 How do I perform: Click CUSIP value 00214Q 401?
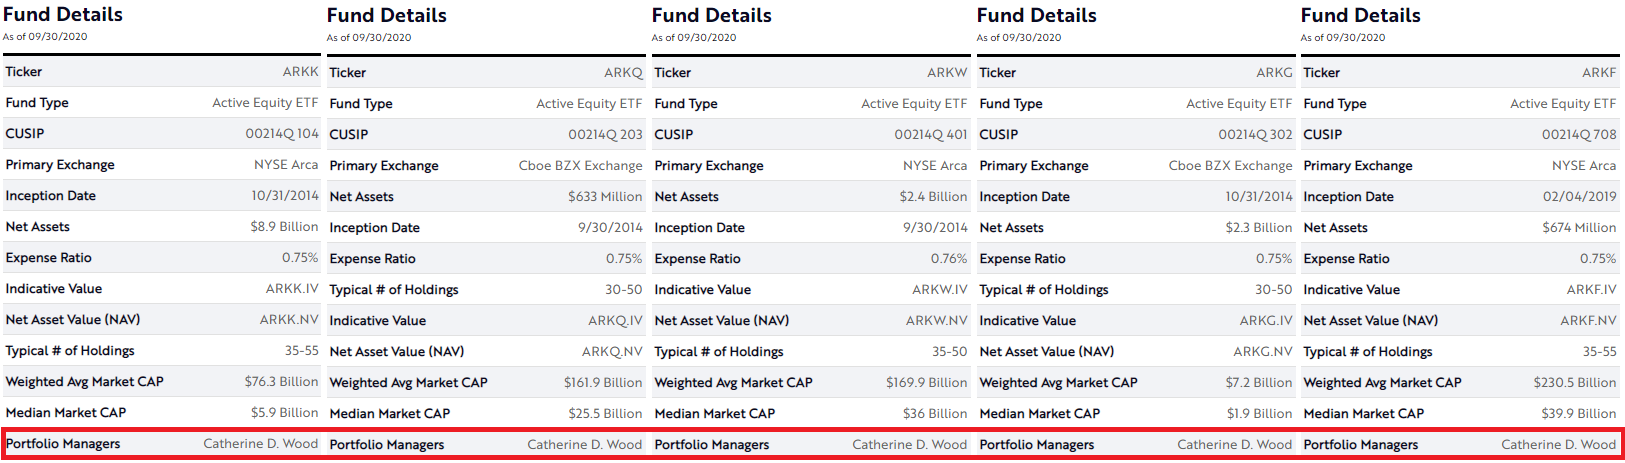(x=931, y=135)
